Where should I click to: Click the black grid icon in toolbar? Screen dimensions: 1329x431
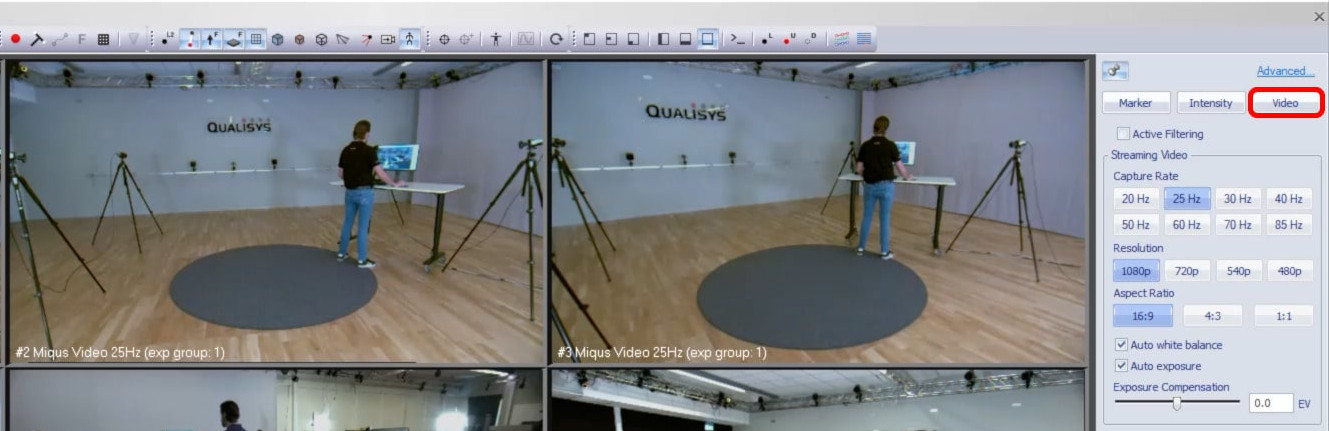click(103, 39)
